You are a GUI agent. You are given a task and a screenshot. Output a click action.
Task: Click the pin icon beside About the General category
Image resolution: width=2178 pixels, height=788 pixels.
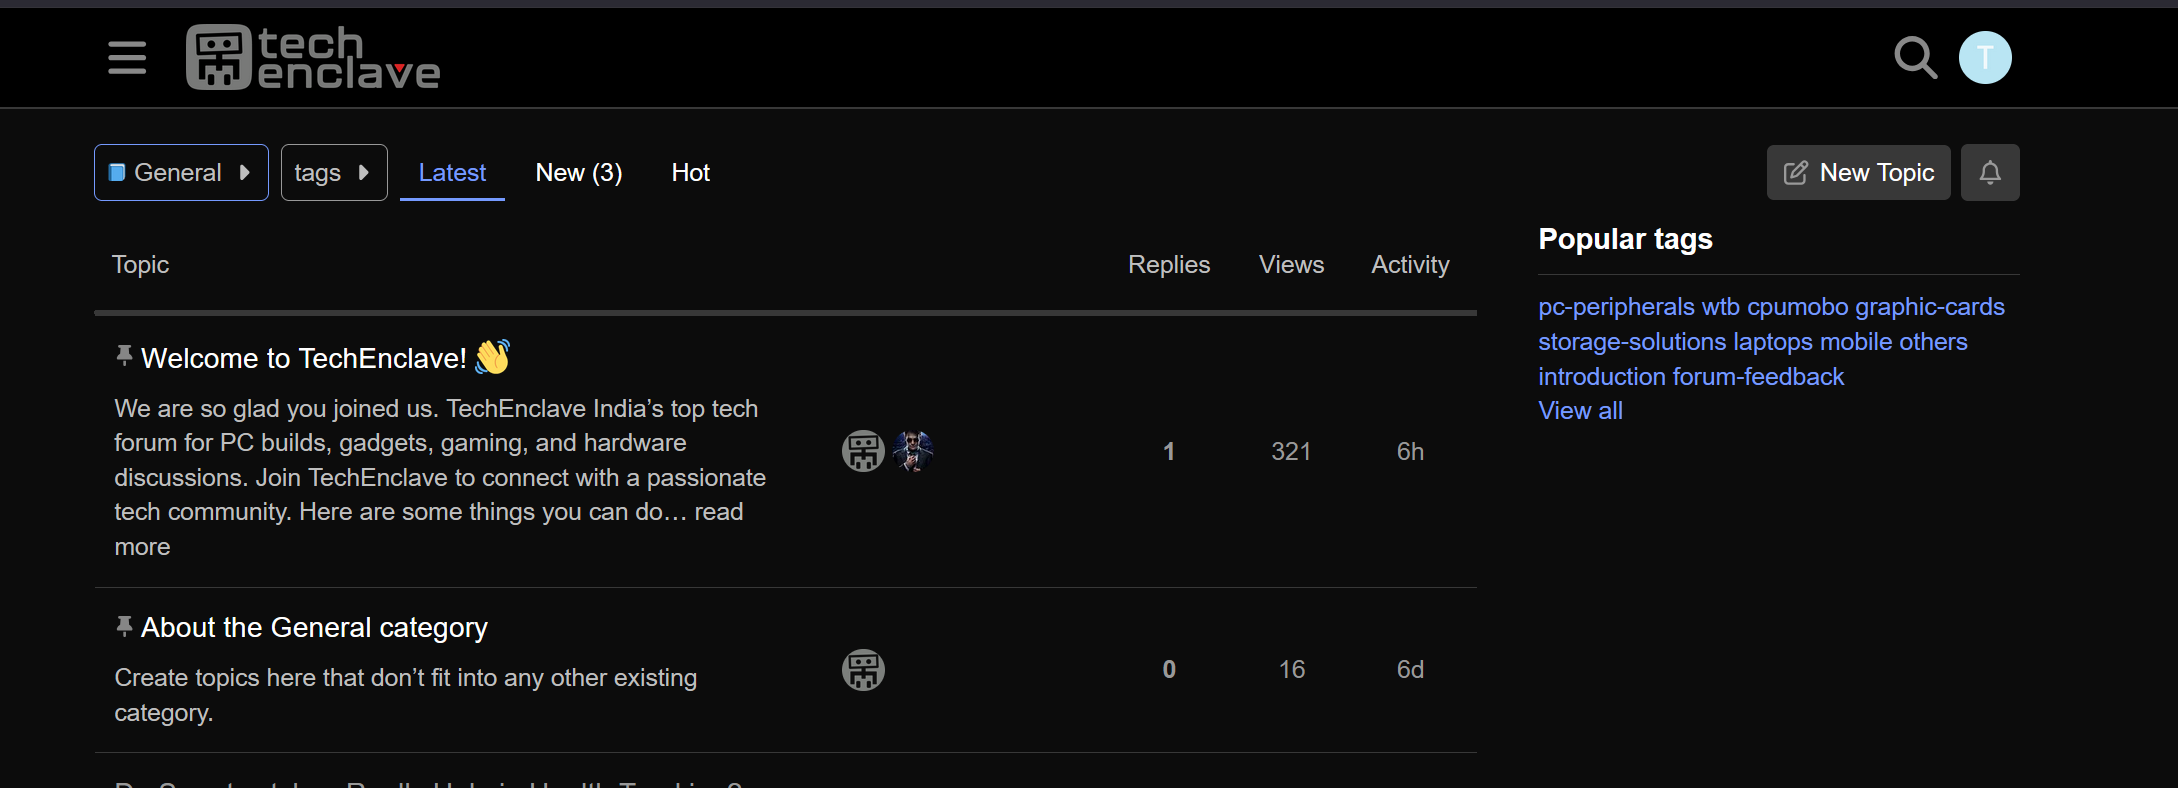coord(124,626)
